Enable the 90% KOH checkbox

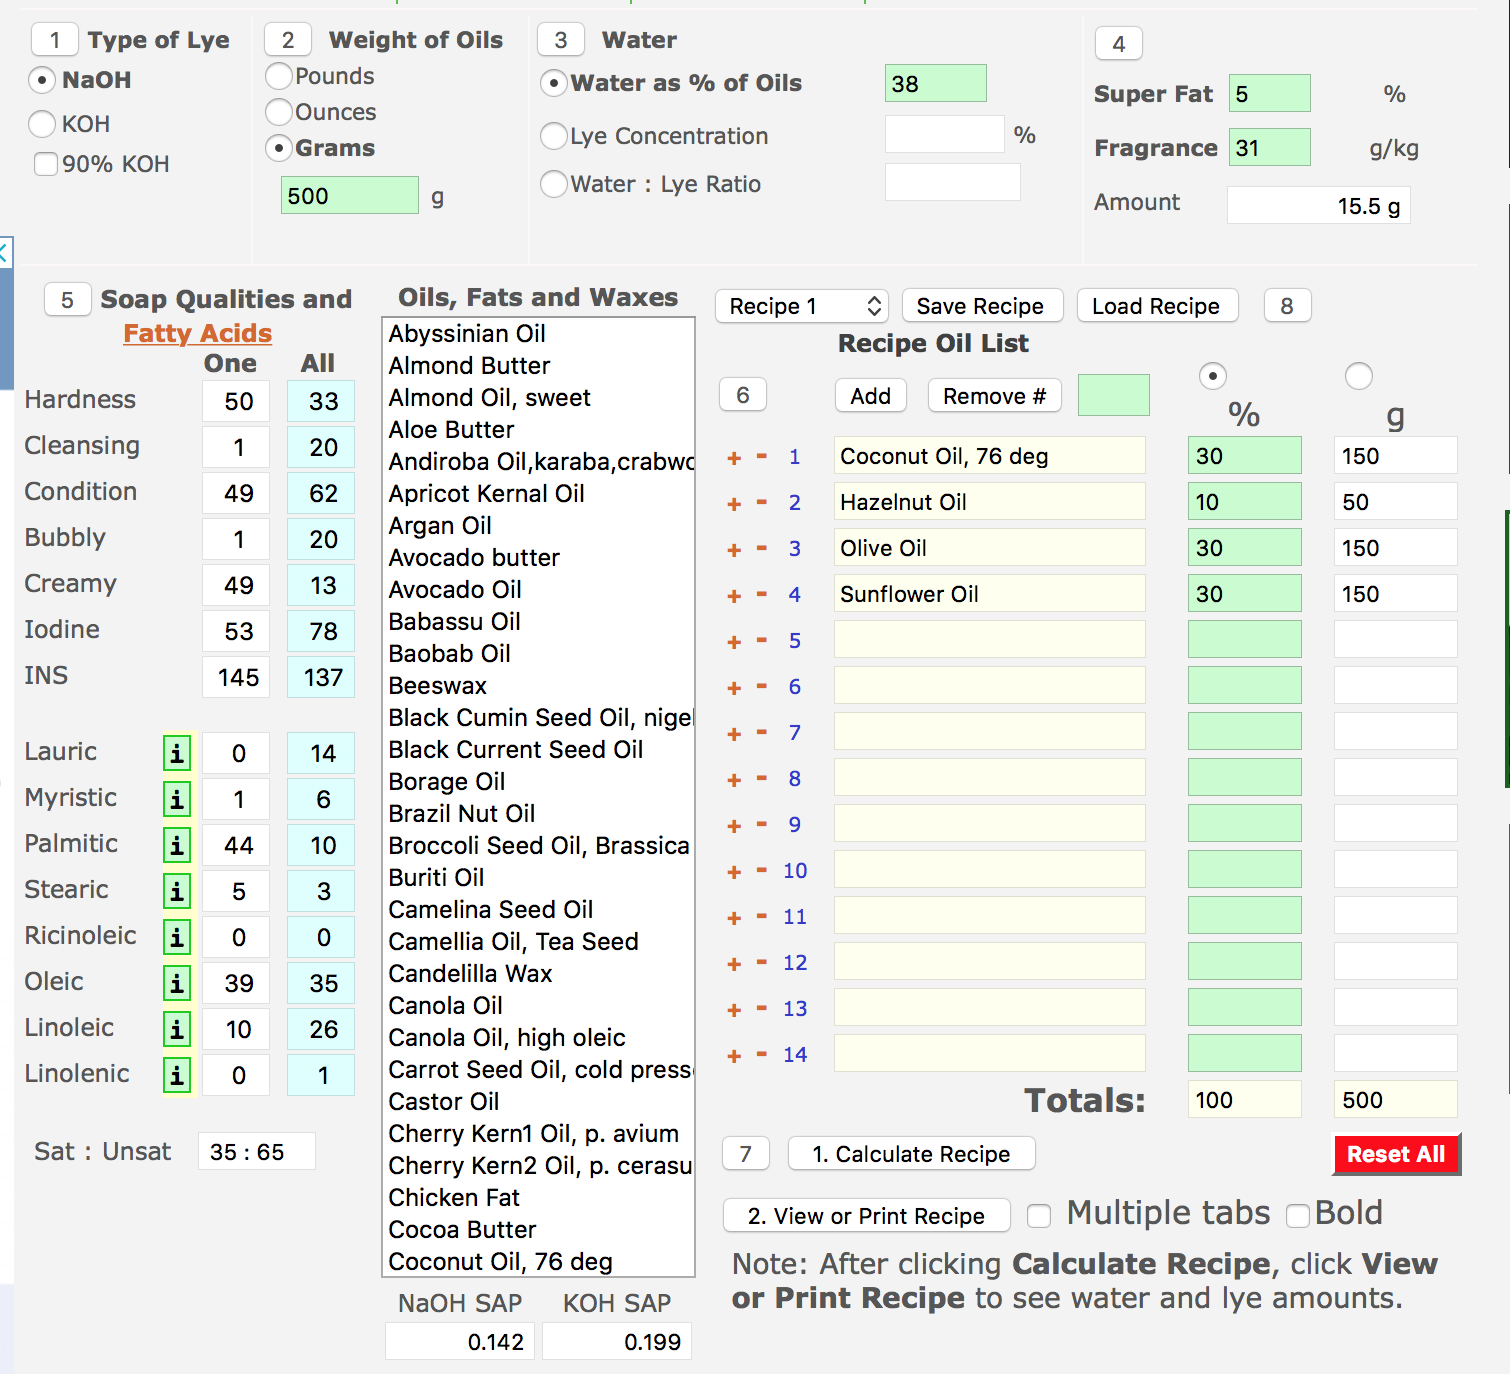pos(46,164)
